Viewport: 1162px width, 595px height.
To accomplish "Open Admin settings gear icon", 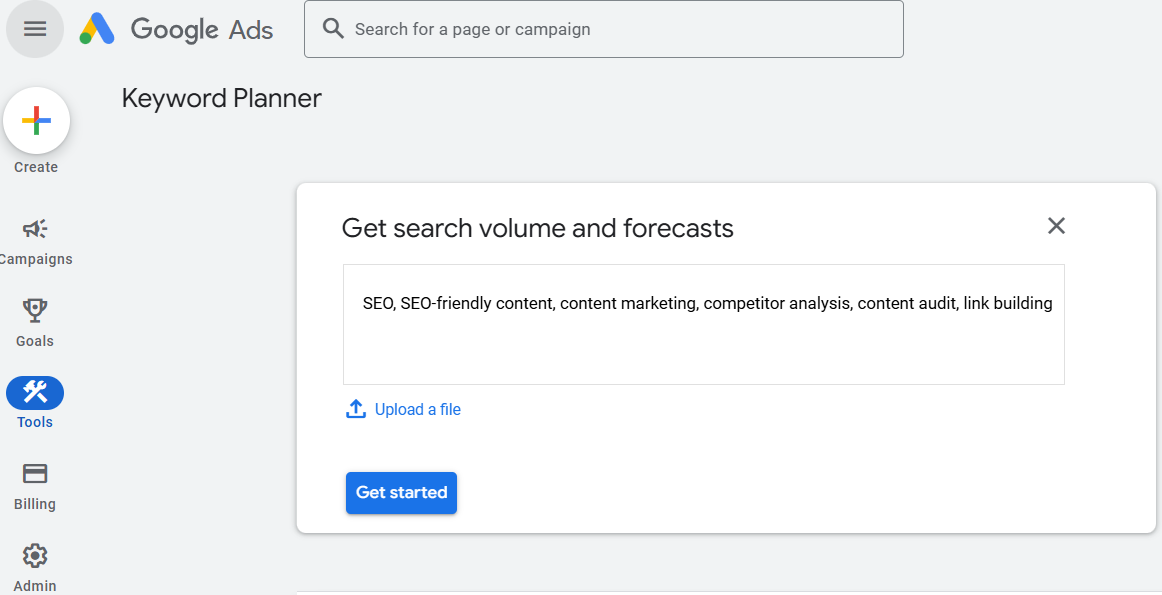I will coord(35,556).
